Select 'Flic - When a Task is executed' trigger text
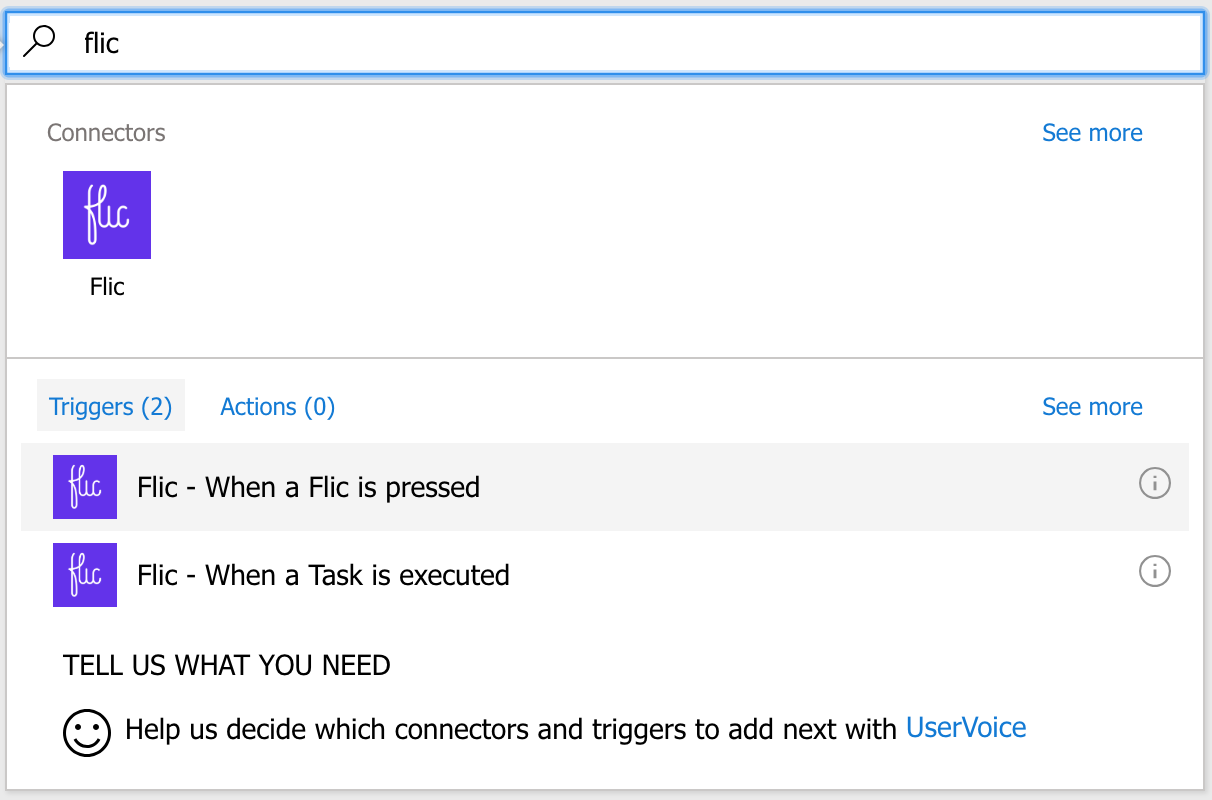The width and height of the screenshot is (1212, 800). (323, 576)
